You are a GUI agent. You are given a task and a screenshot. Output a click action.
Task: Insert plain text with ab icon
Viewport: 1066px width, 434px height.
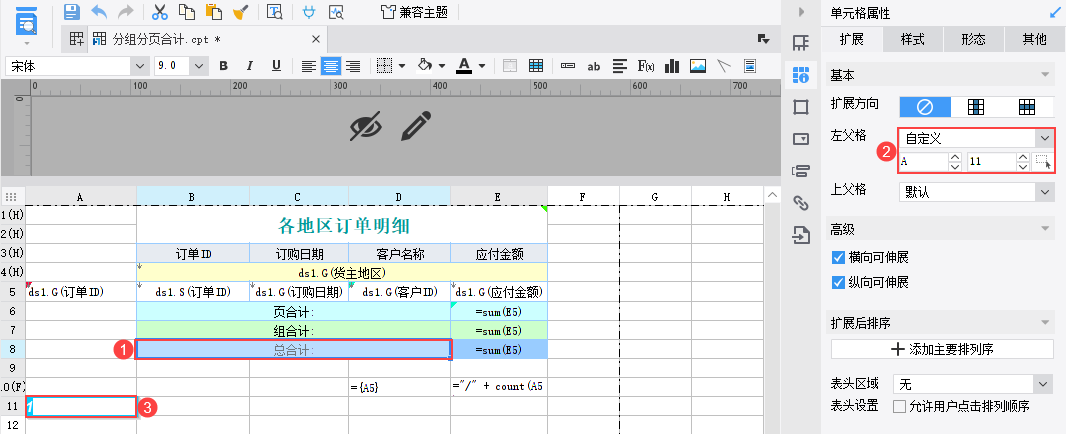tap(594, 66)
